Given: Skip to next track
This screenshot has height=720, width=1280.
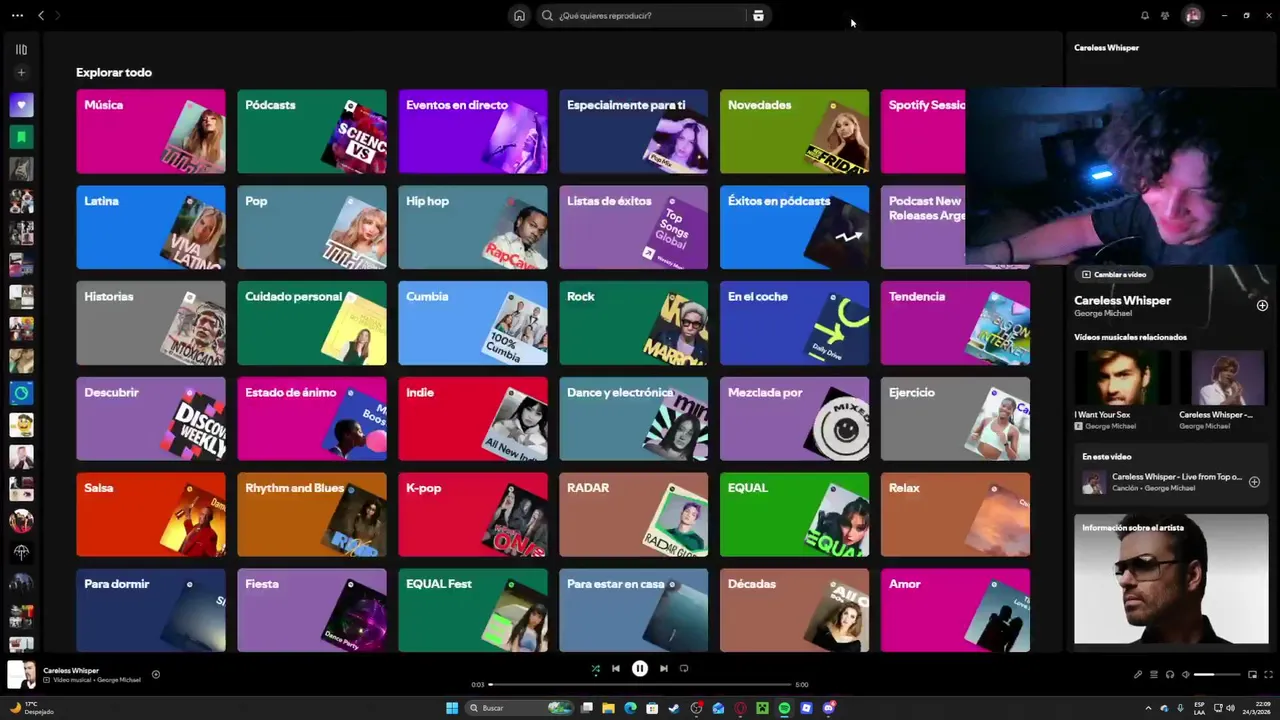Looking at the screenshot, I should pos(663,669).
